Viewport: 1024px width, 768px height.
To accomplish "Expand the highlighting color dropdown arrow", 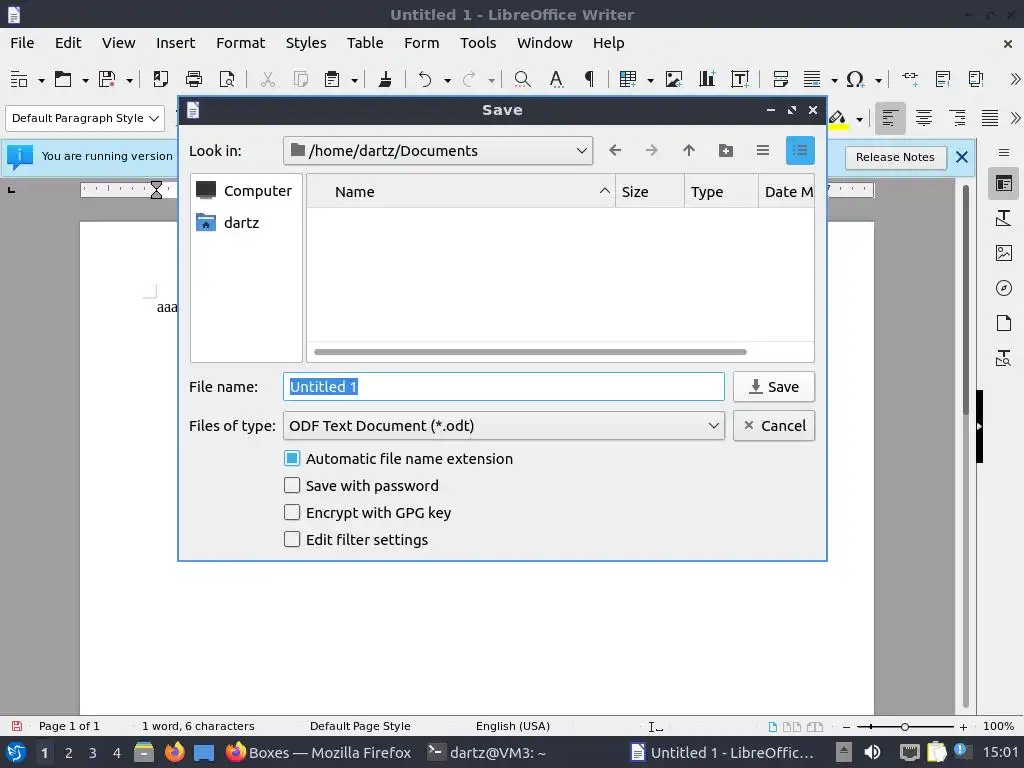I will [x=859, y=119].
